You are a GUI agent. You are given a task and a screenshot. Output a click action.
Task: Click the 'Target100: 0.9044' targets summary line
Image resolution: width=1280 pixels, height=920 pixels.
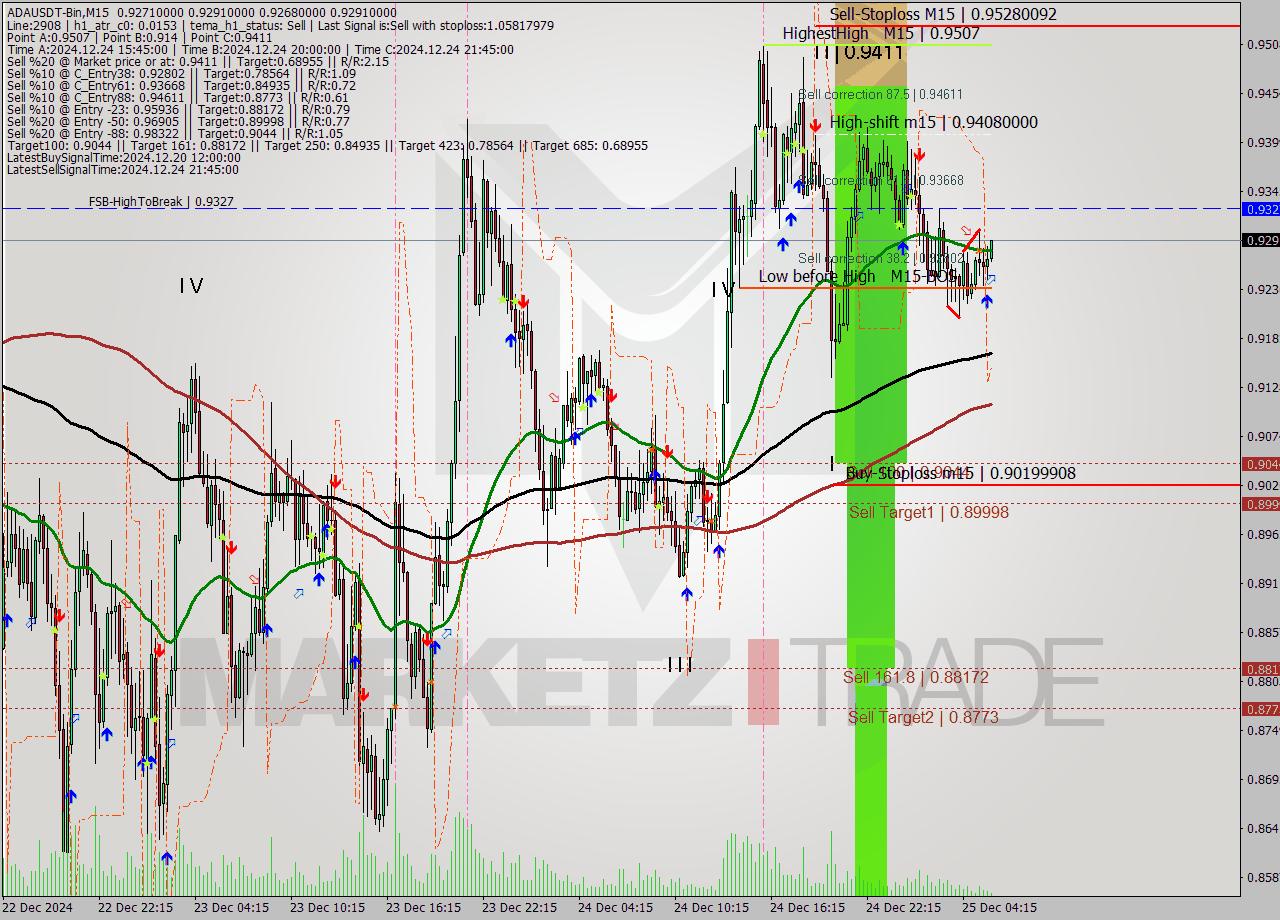[x=327, y=145]
